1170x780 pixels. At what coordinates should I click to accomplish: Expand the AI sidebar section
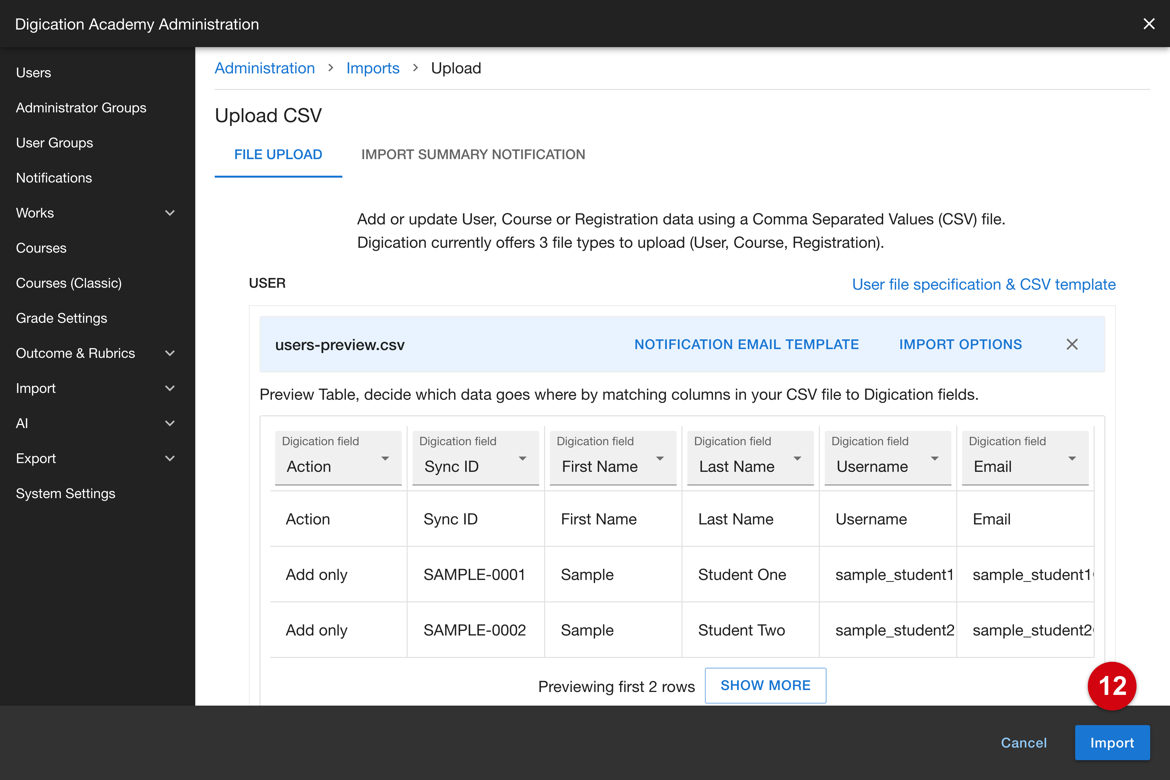pos(97,423)
